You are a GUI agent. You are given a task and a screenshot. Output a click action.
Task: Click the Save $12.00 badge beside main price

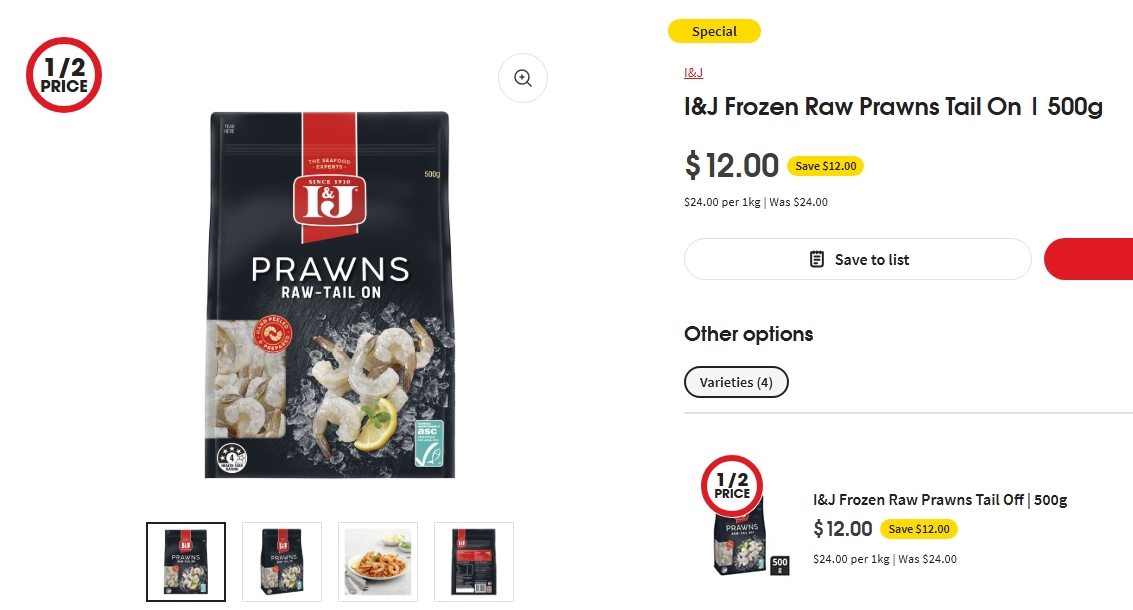click(x=825, y=166)
